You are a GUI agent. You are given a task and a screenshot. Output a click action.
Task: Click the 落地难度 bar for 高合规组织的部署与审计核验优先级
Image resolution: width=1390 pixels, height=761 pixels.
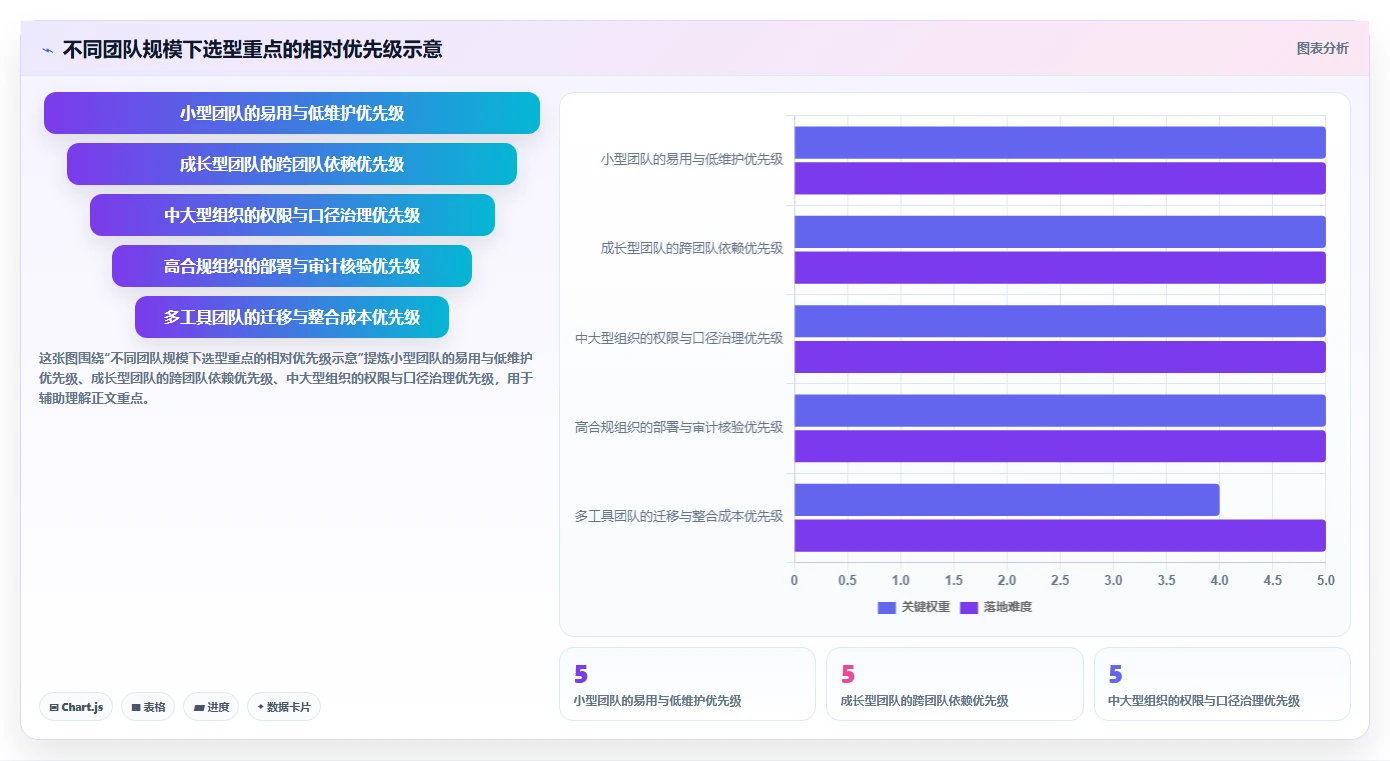click(x=1060, y=446)
